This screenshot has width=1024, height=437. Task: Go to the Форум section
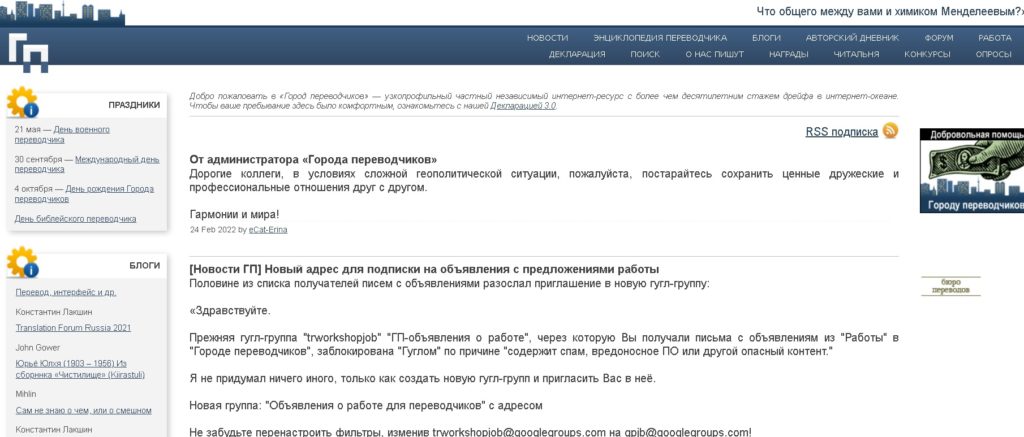point(924,38)
